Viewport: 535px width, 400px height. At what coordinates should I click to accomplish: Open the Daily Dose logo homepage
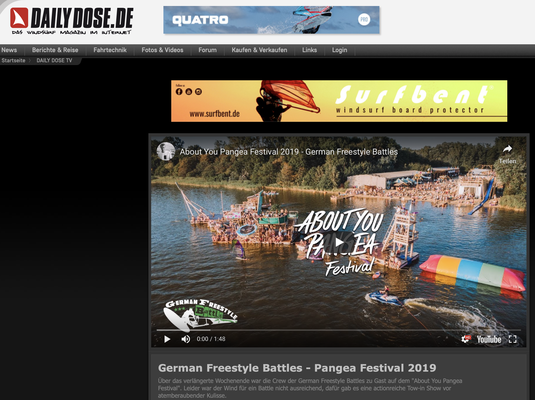(72, 20)
